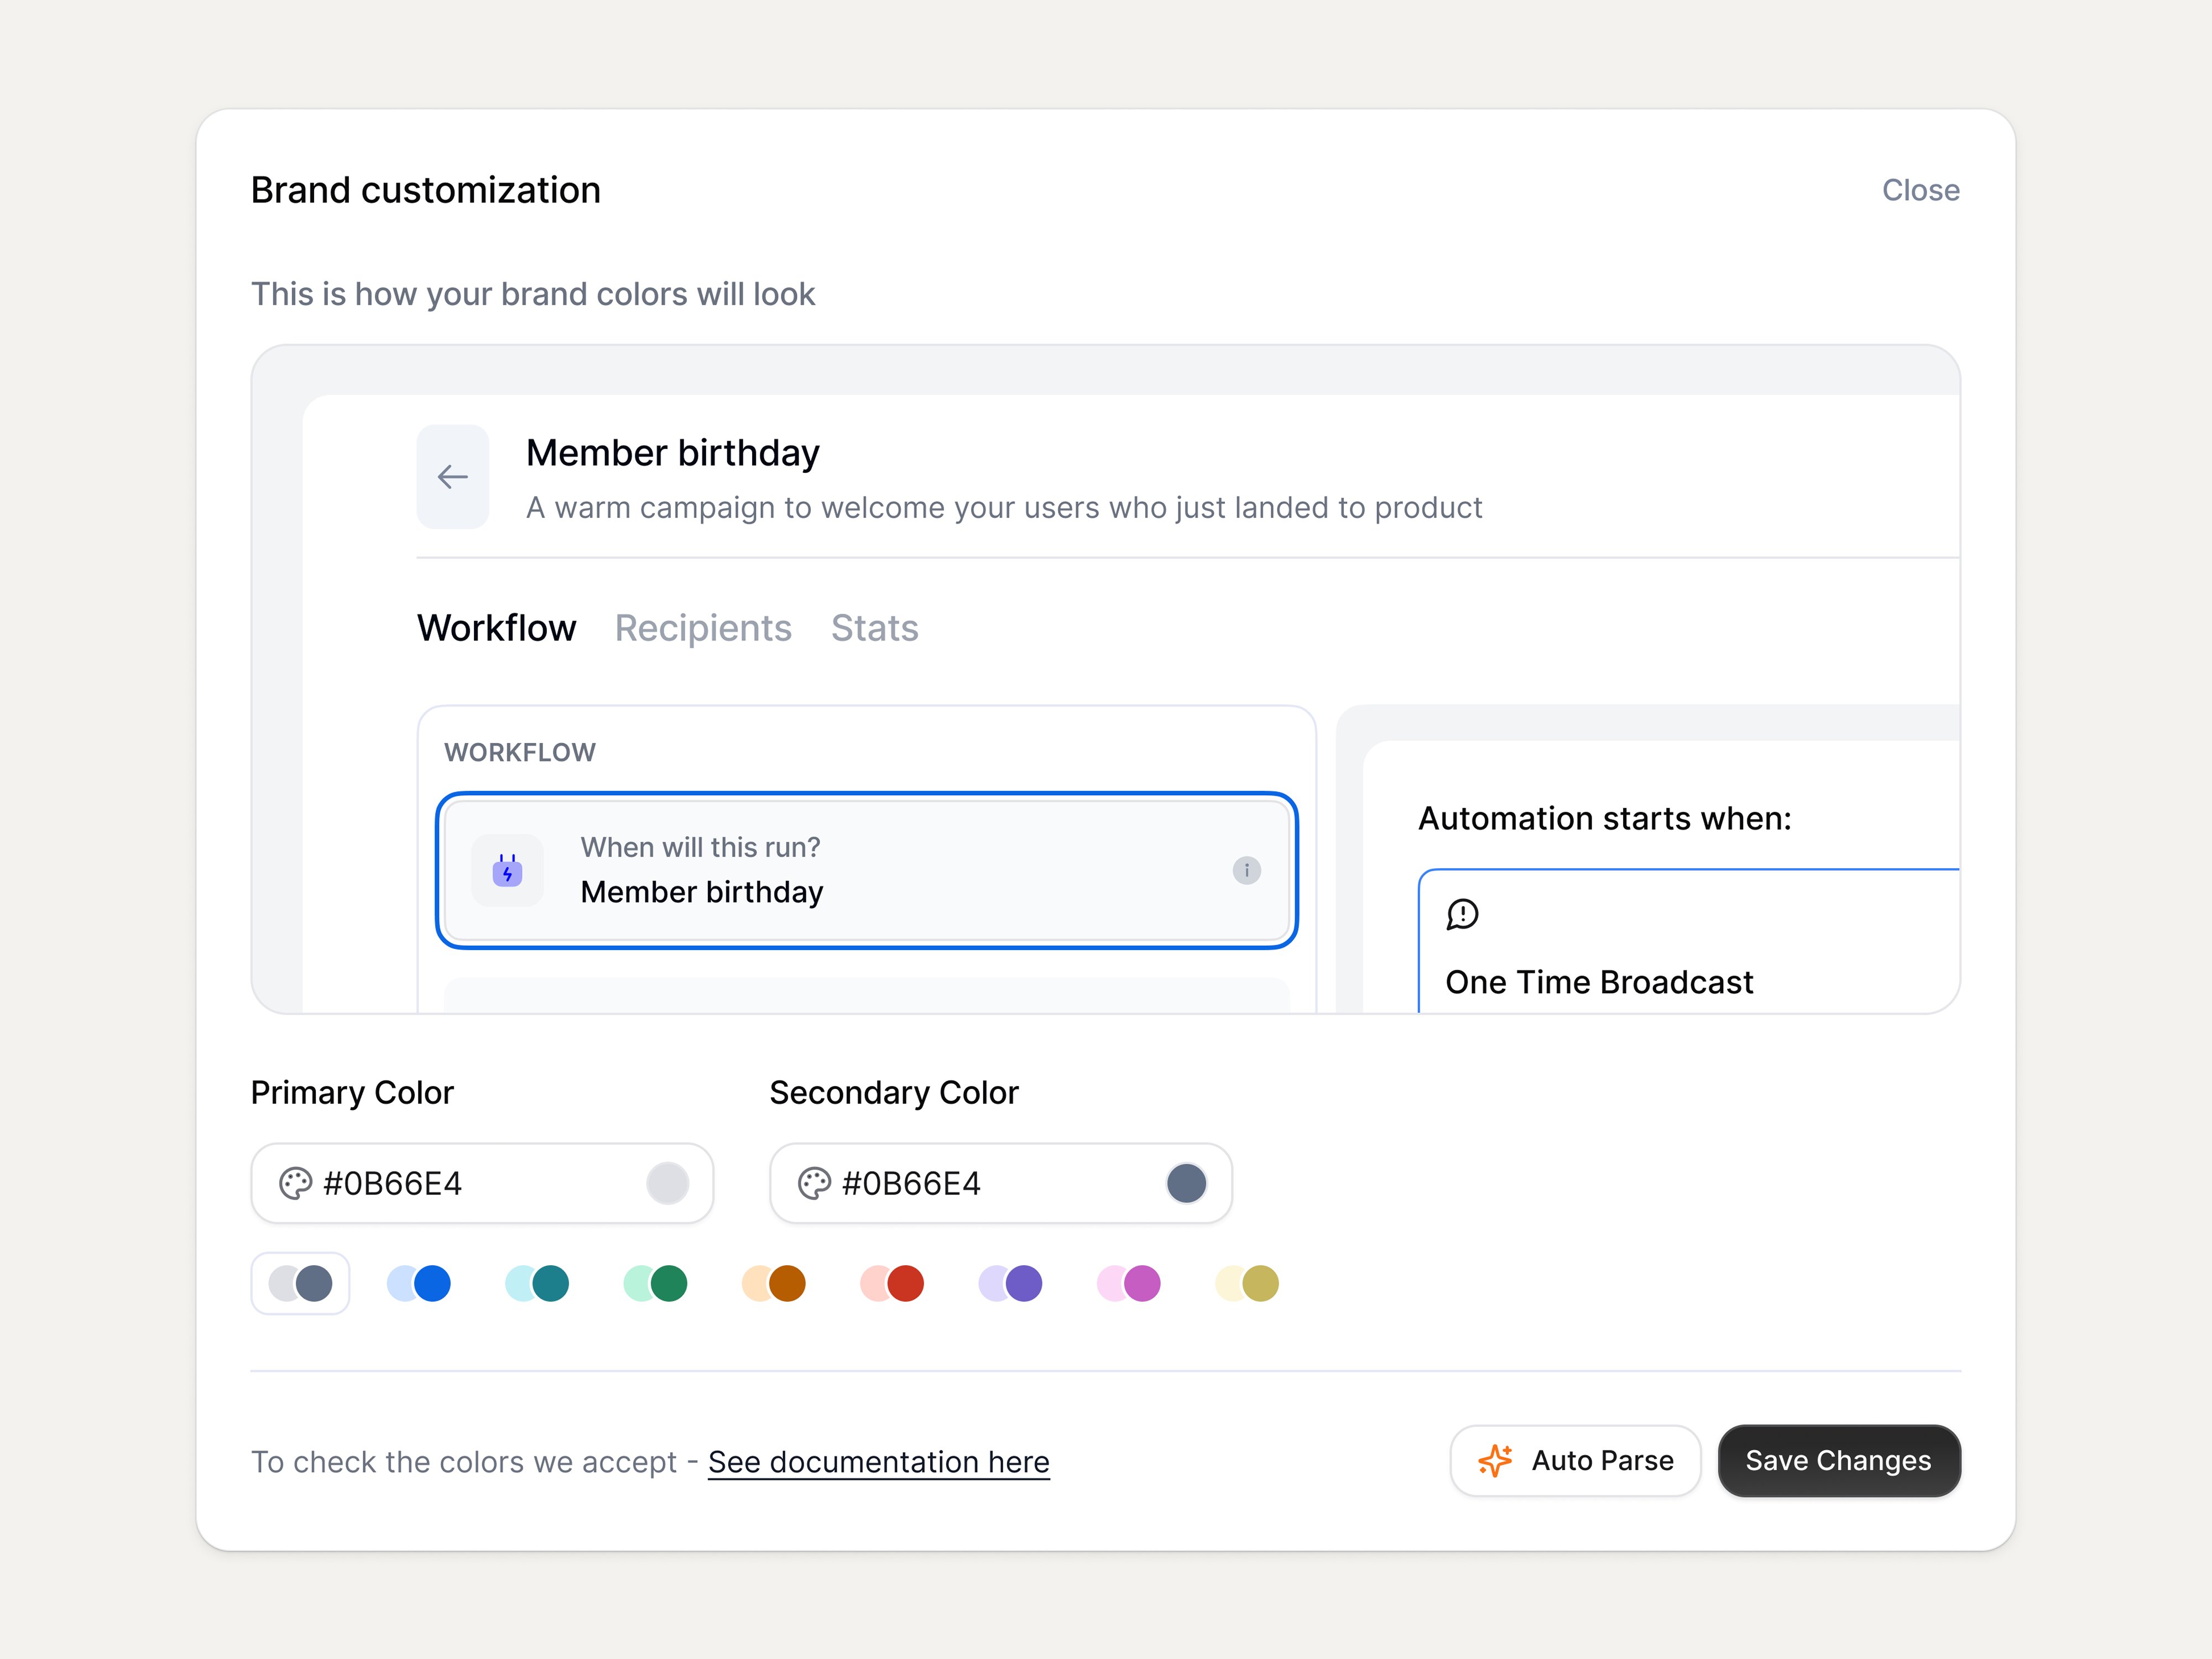Select the teal color preset

(537, 1283)
